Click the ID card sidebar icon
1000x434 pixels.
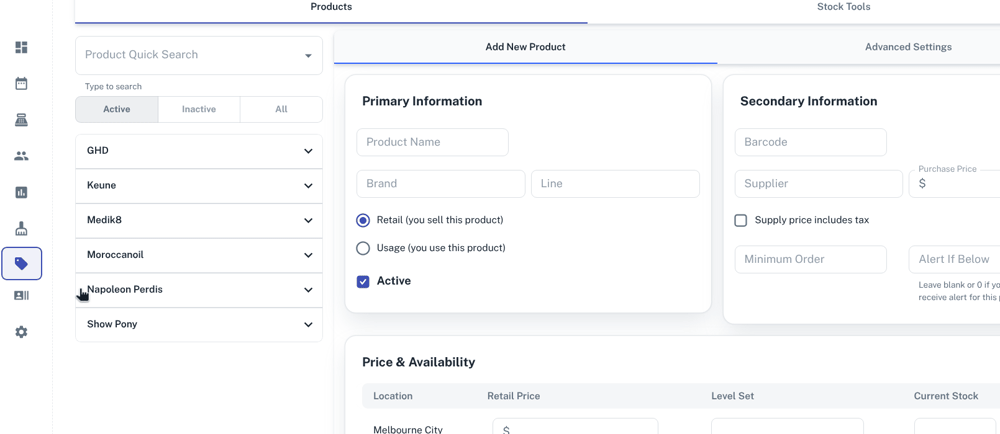tap(21, 296)
